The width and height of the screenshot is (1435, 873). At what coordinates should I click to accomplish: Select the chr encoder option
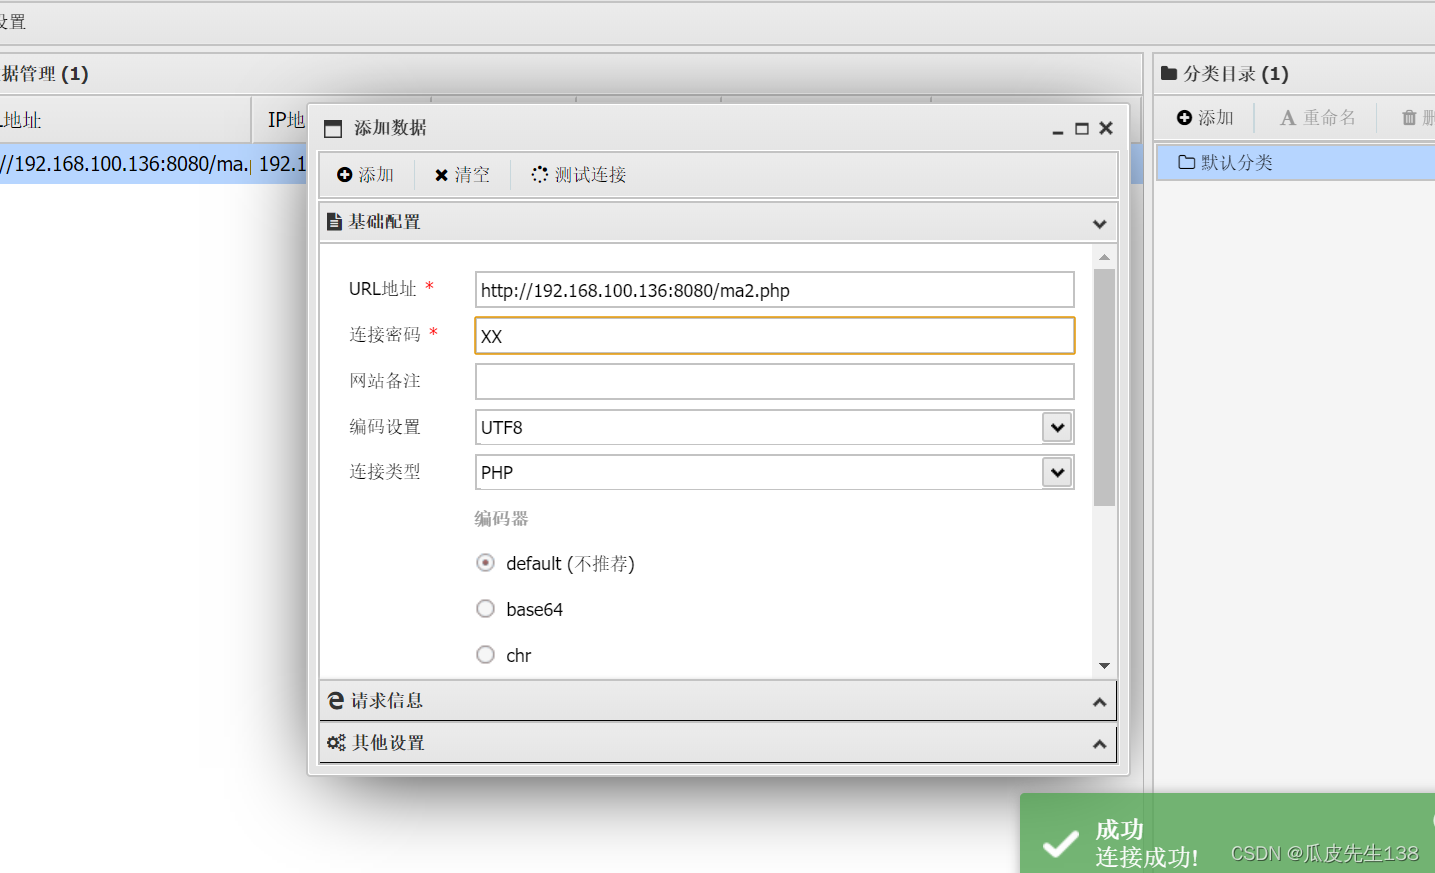[485, 654]
